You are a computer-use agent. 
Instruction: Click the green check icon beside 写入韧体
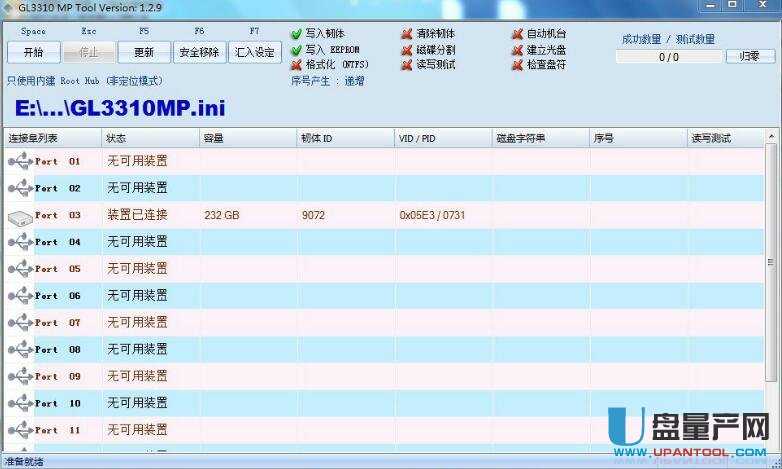(296, 34)
